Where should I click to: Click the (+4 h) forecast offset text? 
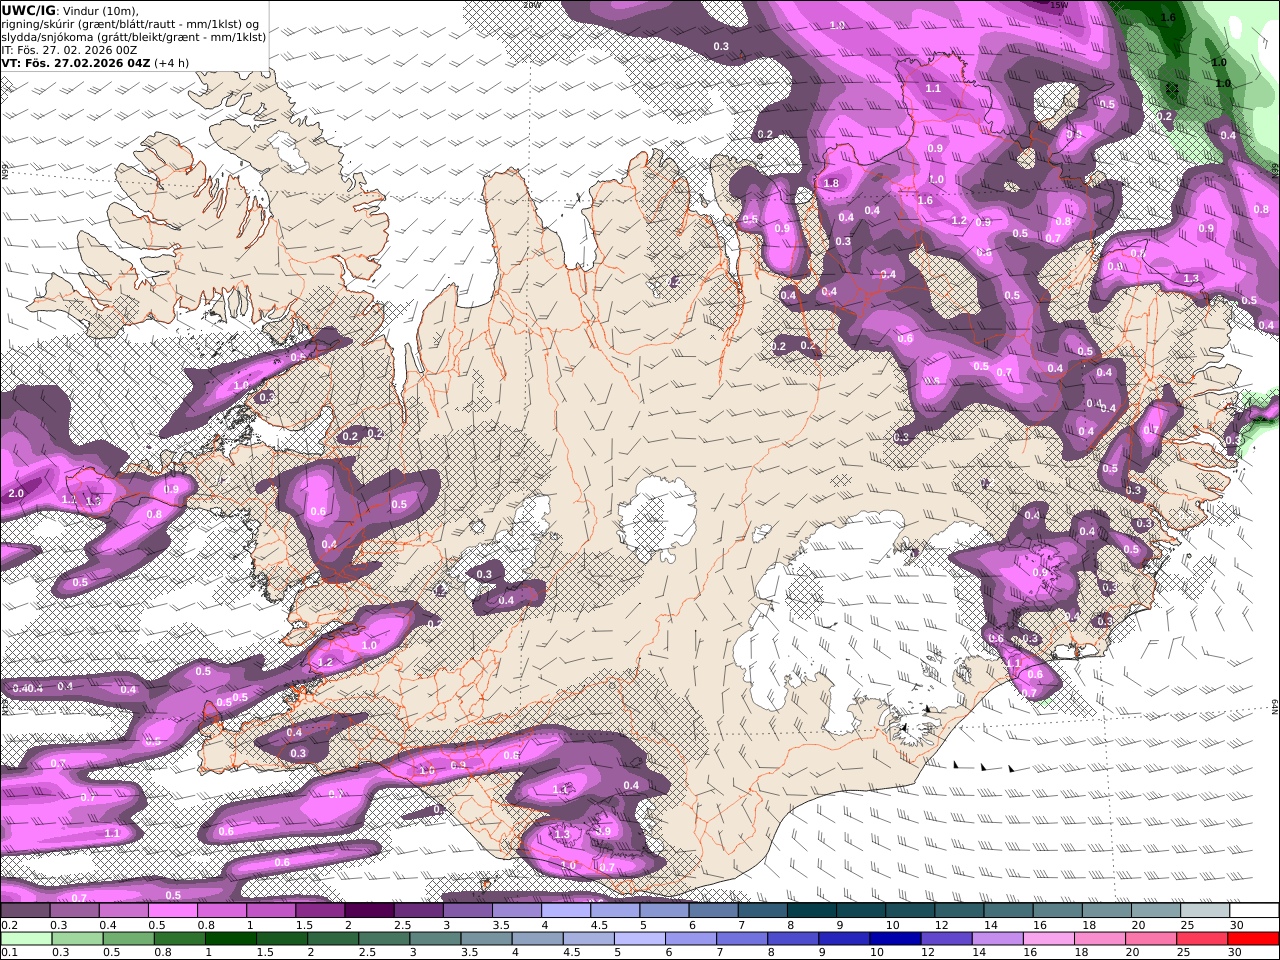pyautogui.click(x=171, y=62)
